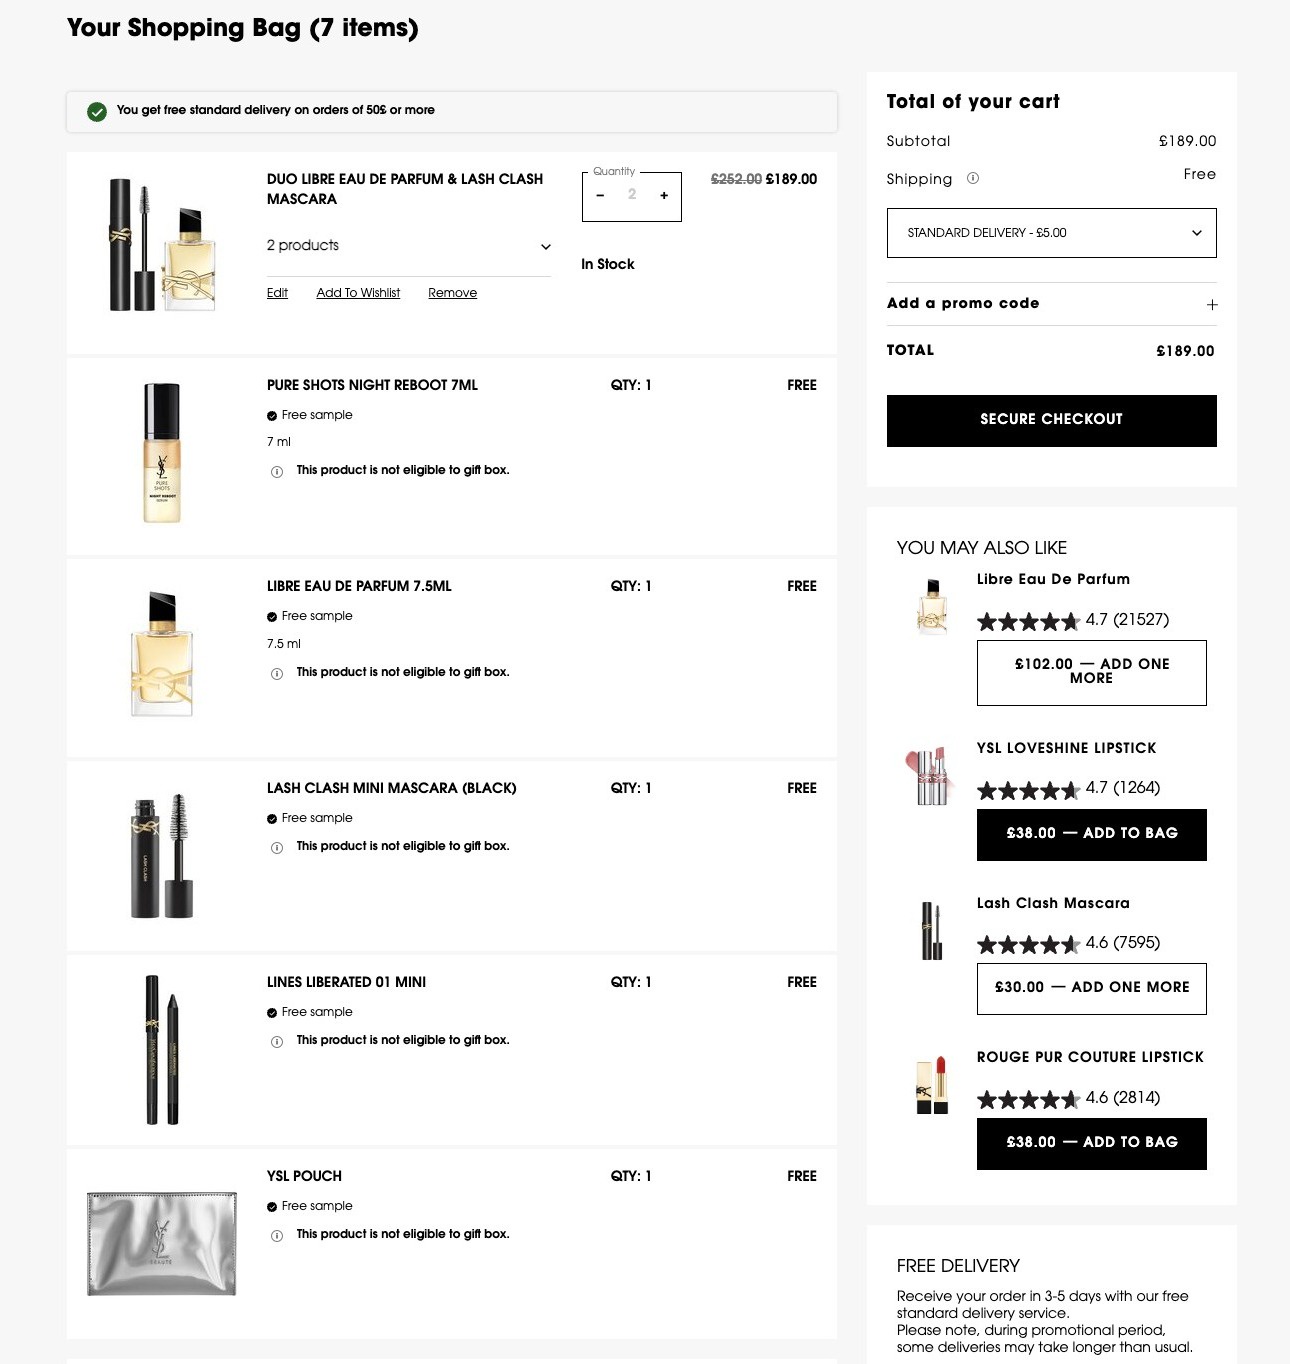Screen dimensions: 1290x1364
Task: Expand the 2 products chevron
Action: 546,246
